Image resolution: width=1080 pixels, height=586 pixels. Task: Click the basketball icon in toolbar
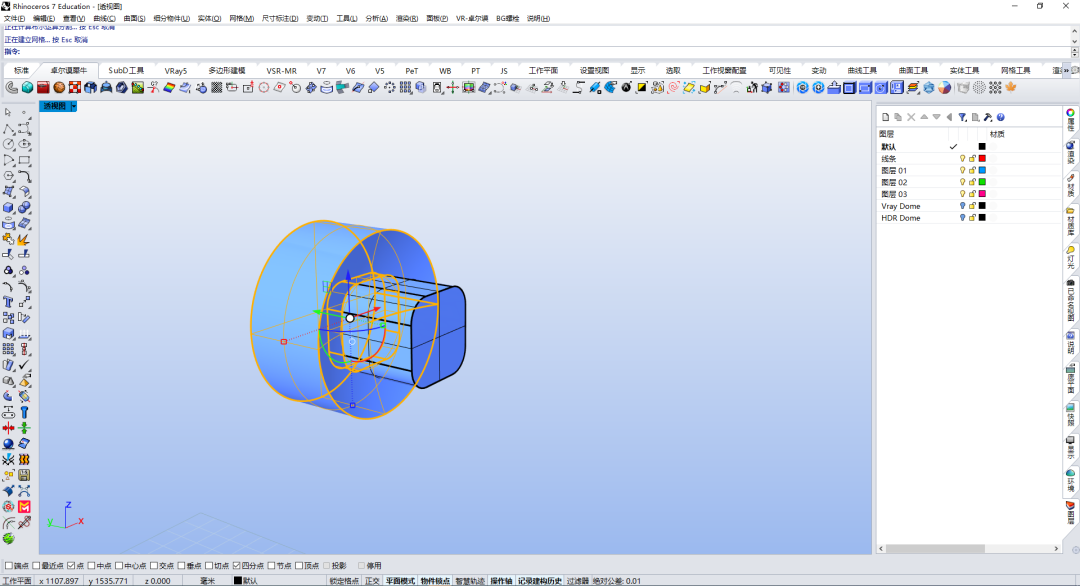point(59,87)
